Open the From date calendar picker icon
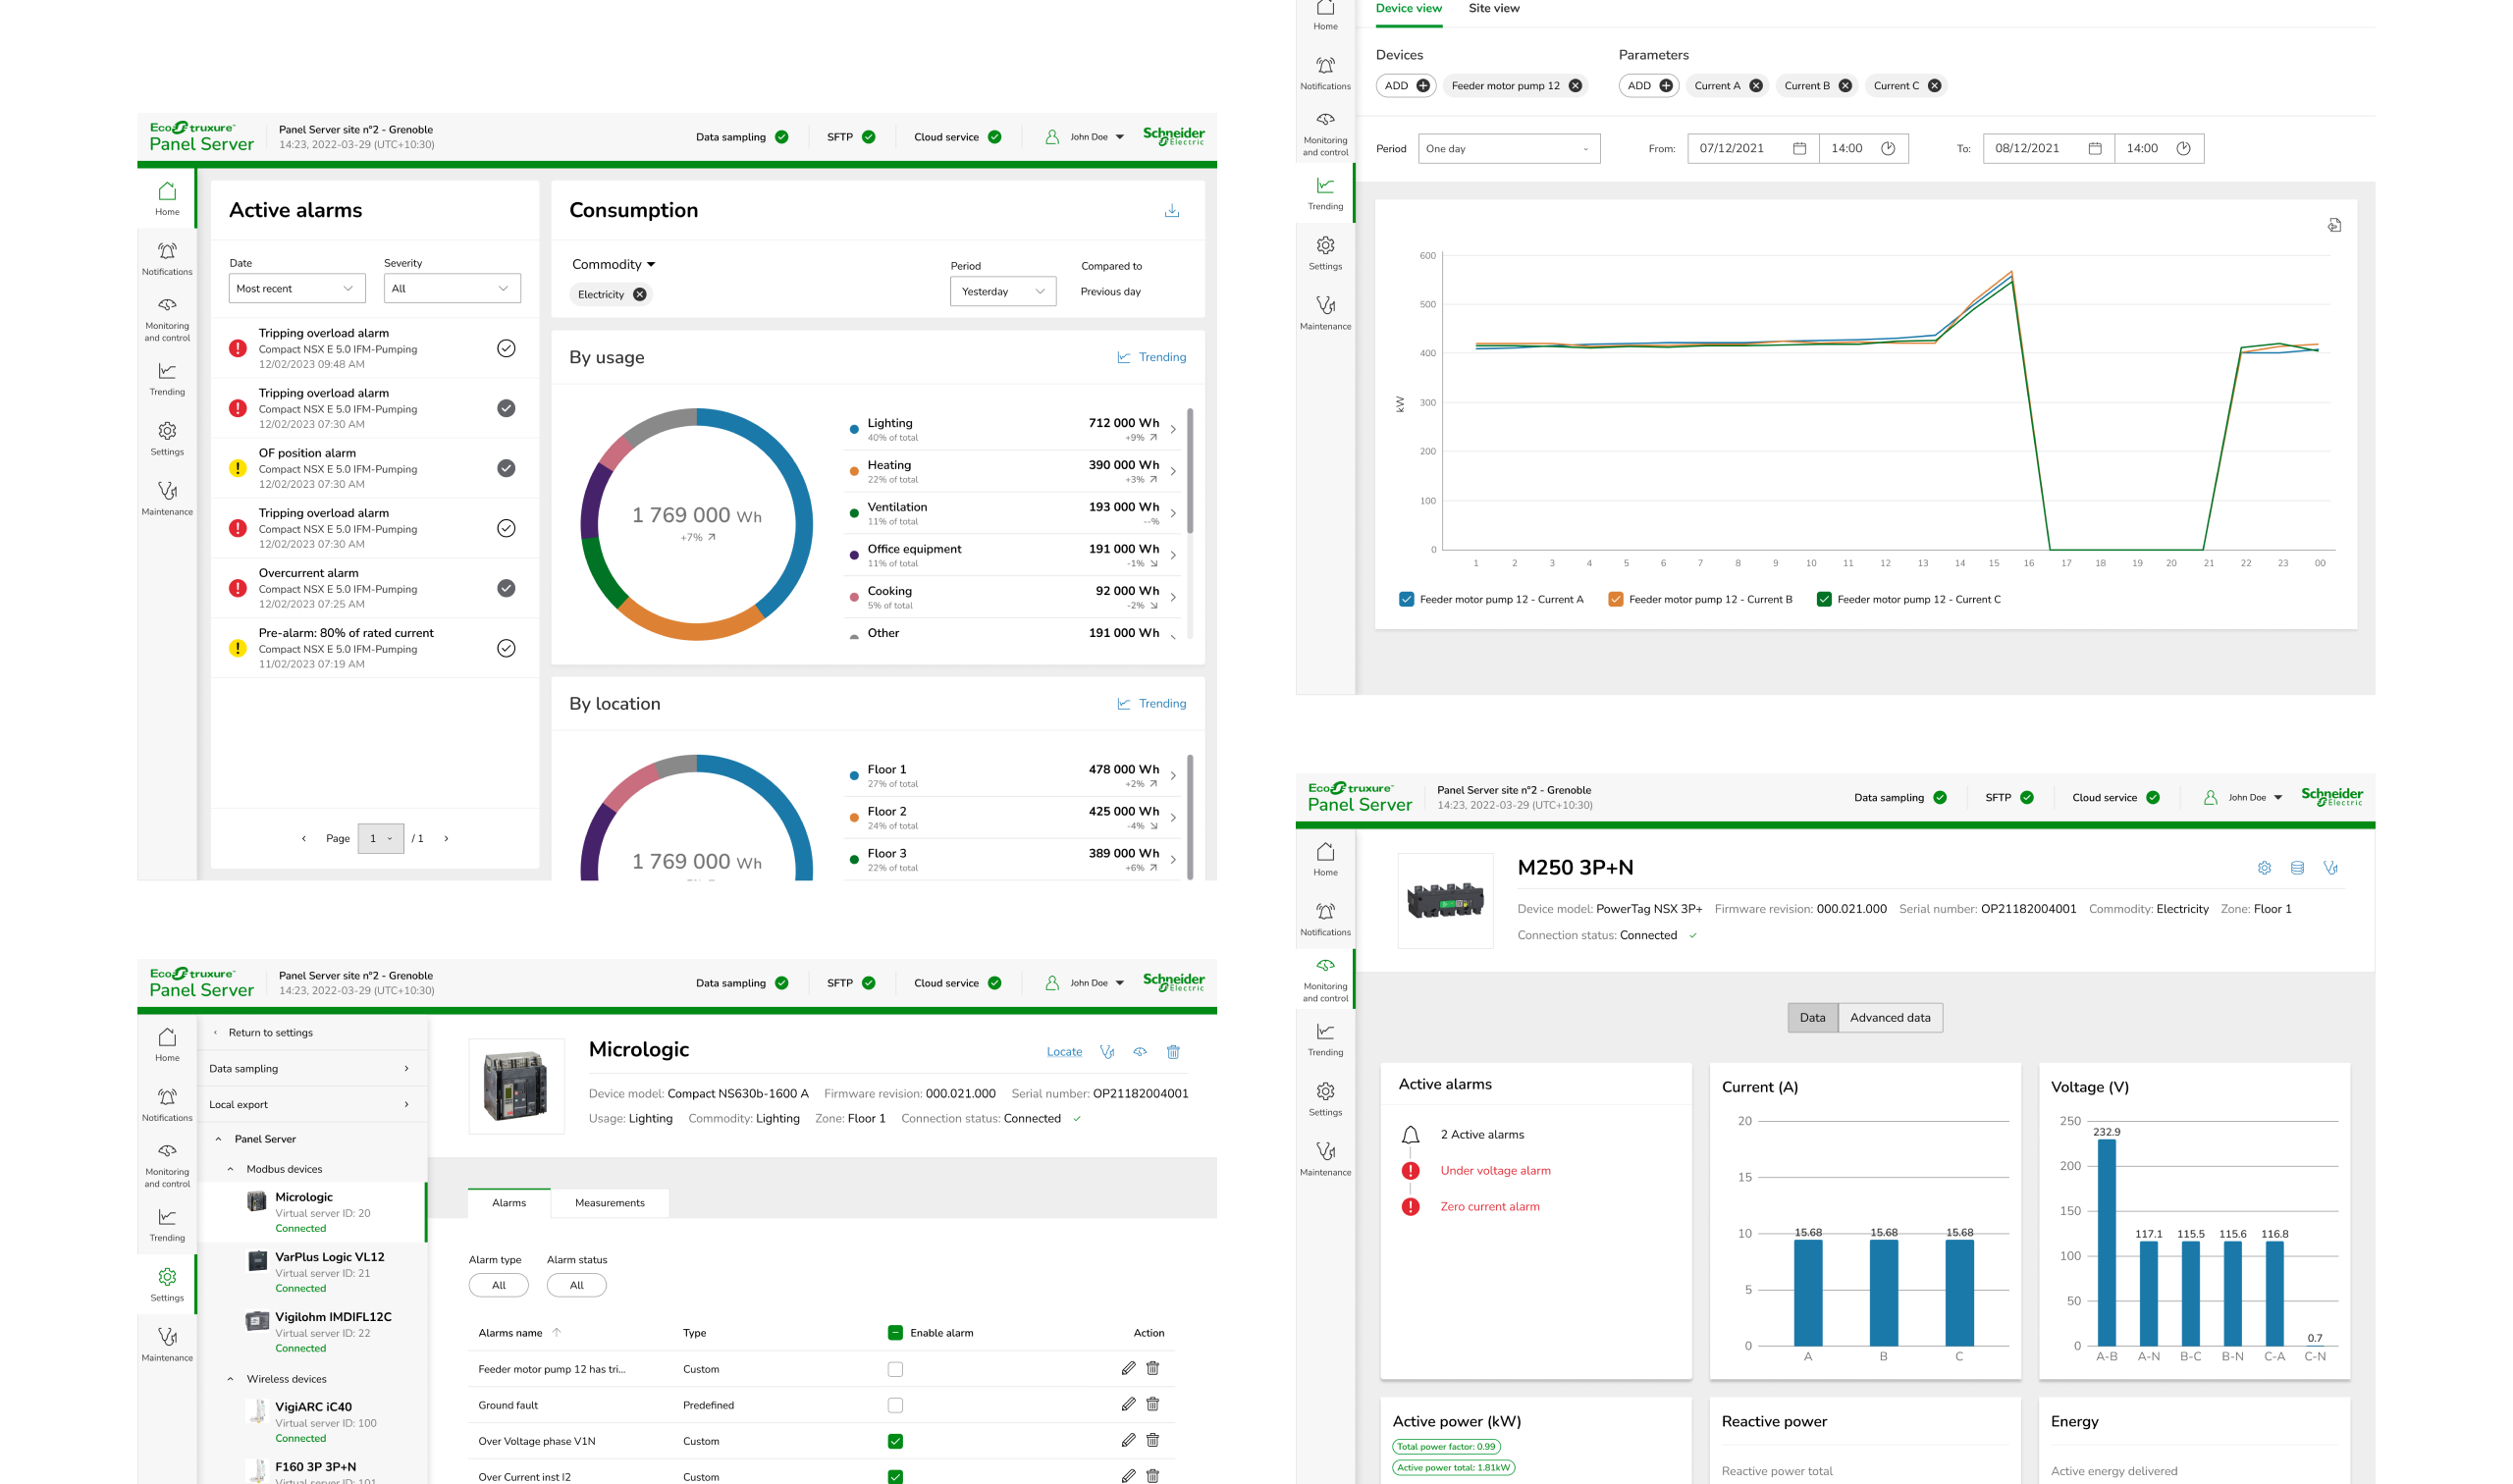This screenshot has width=2513, height=1484. point(1799,148)
